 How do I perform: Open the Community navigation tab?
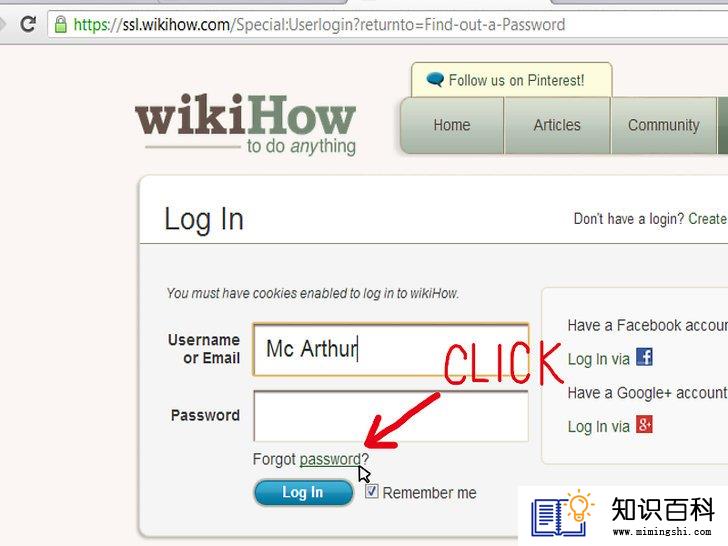663,125
